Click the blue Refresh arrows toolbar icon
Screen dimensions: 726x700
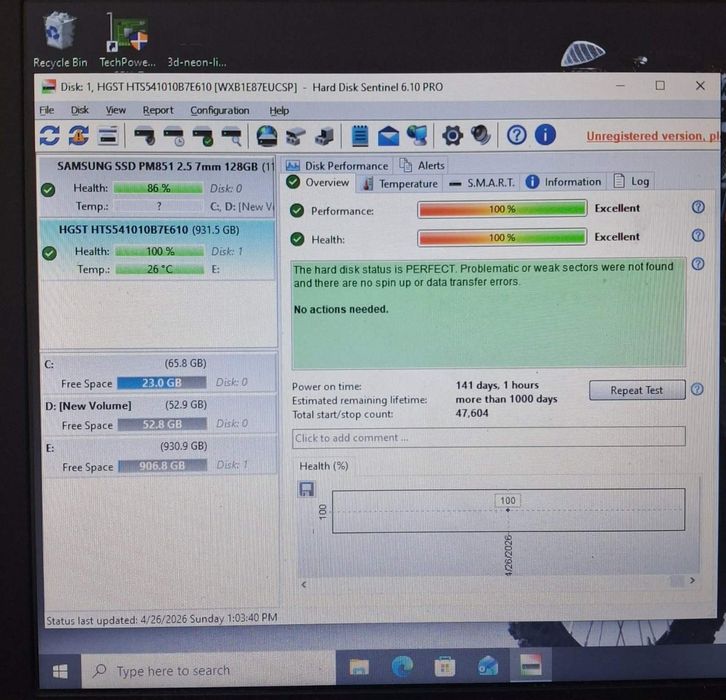pos(50,136)
